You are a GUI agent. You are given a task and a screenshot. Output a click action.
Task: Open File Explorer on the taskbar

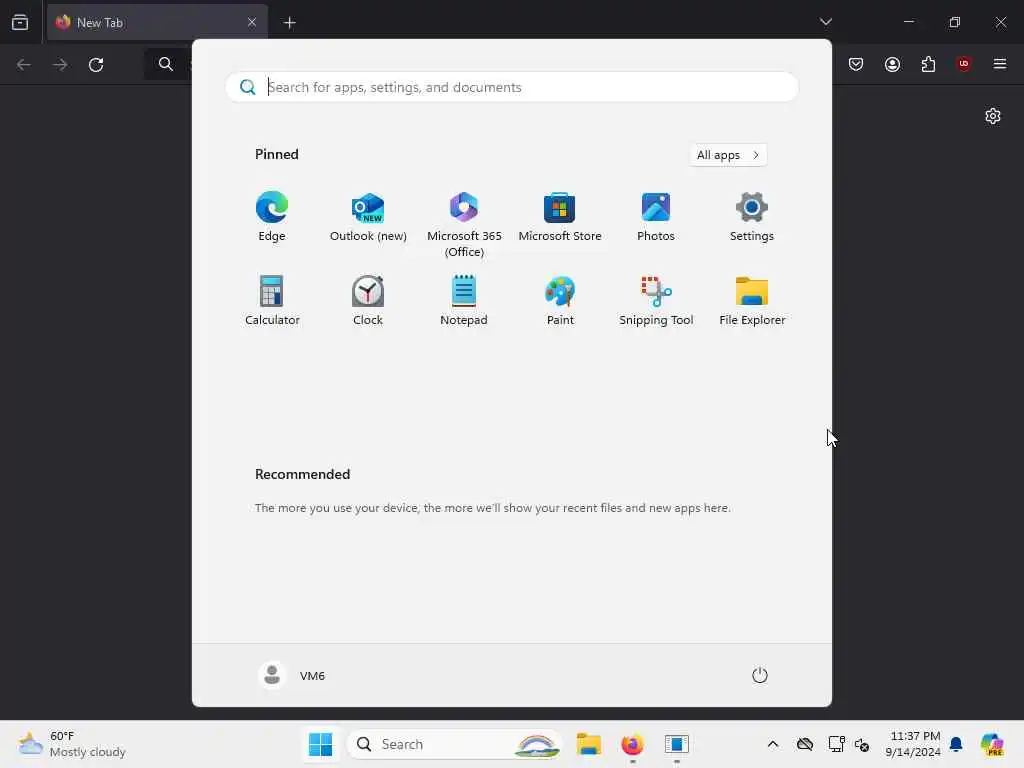(x=588, y=744)
